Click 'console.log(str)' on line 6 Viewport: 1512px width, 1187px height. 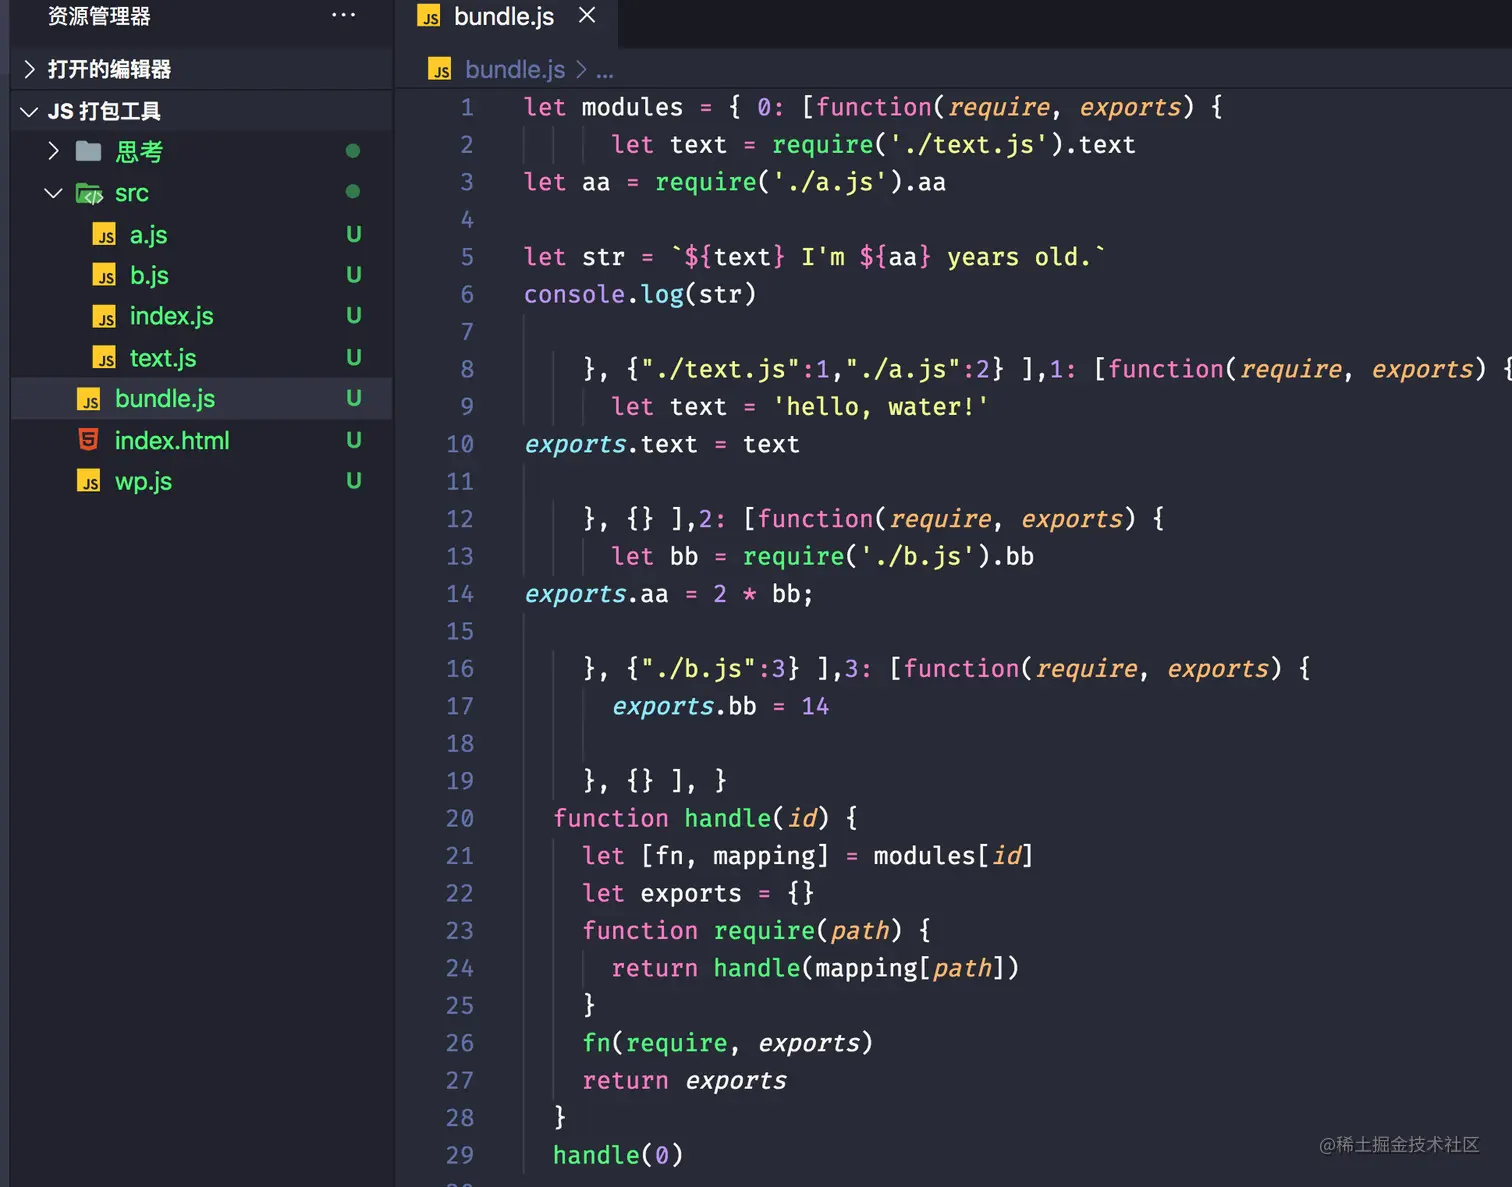click(x=640, y=294)
